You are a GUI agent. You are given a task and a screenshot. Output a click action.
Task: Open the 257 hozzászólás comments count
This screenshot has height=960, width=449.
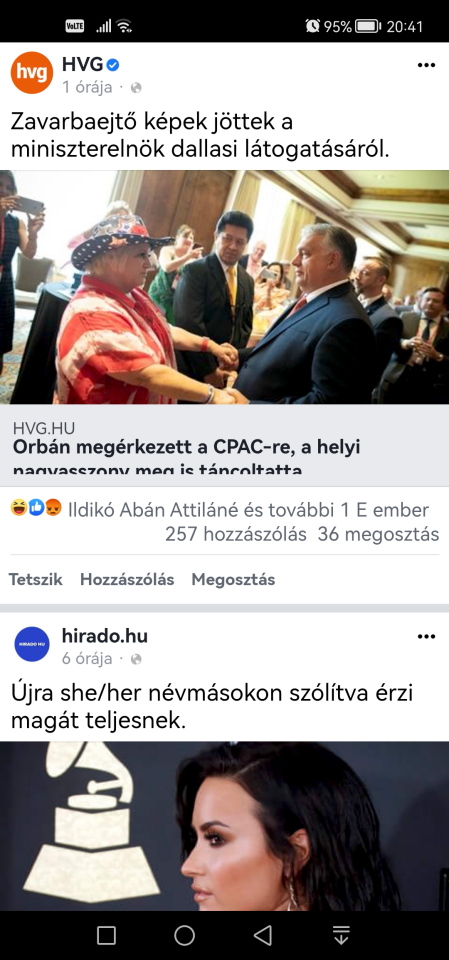[x=236, y=534]
